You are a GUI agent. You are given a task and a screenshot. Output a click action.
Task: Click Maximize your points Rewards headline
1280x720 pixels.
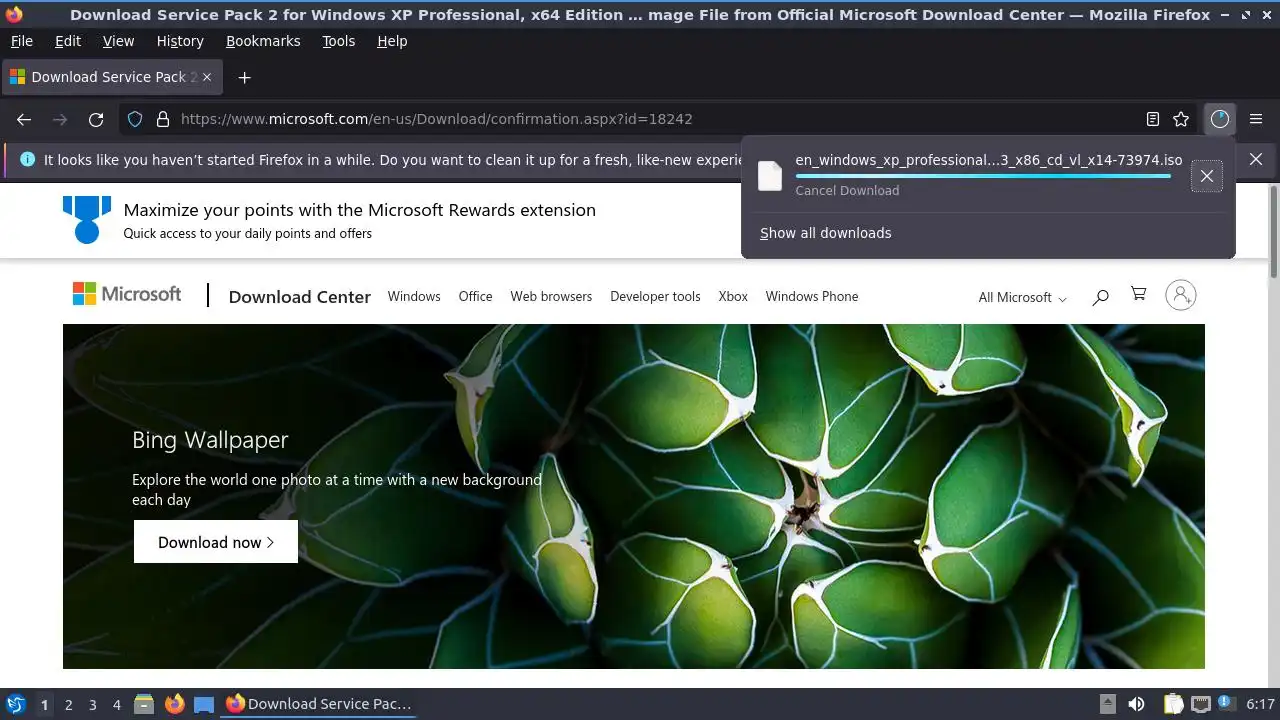360,210
